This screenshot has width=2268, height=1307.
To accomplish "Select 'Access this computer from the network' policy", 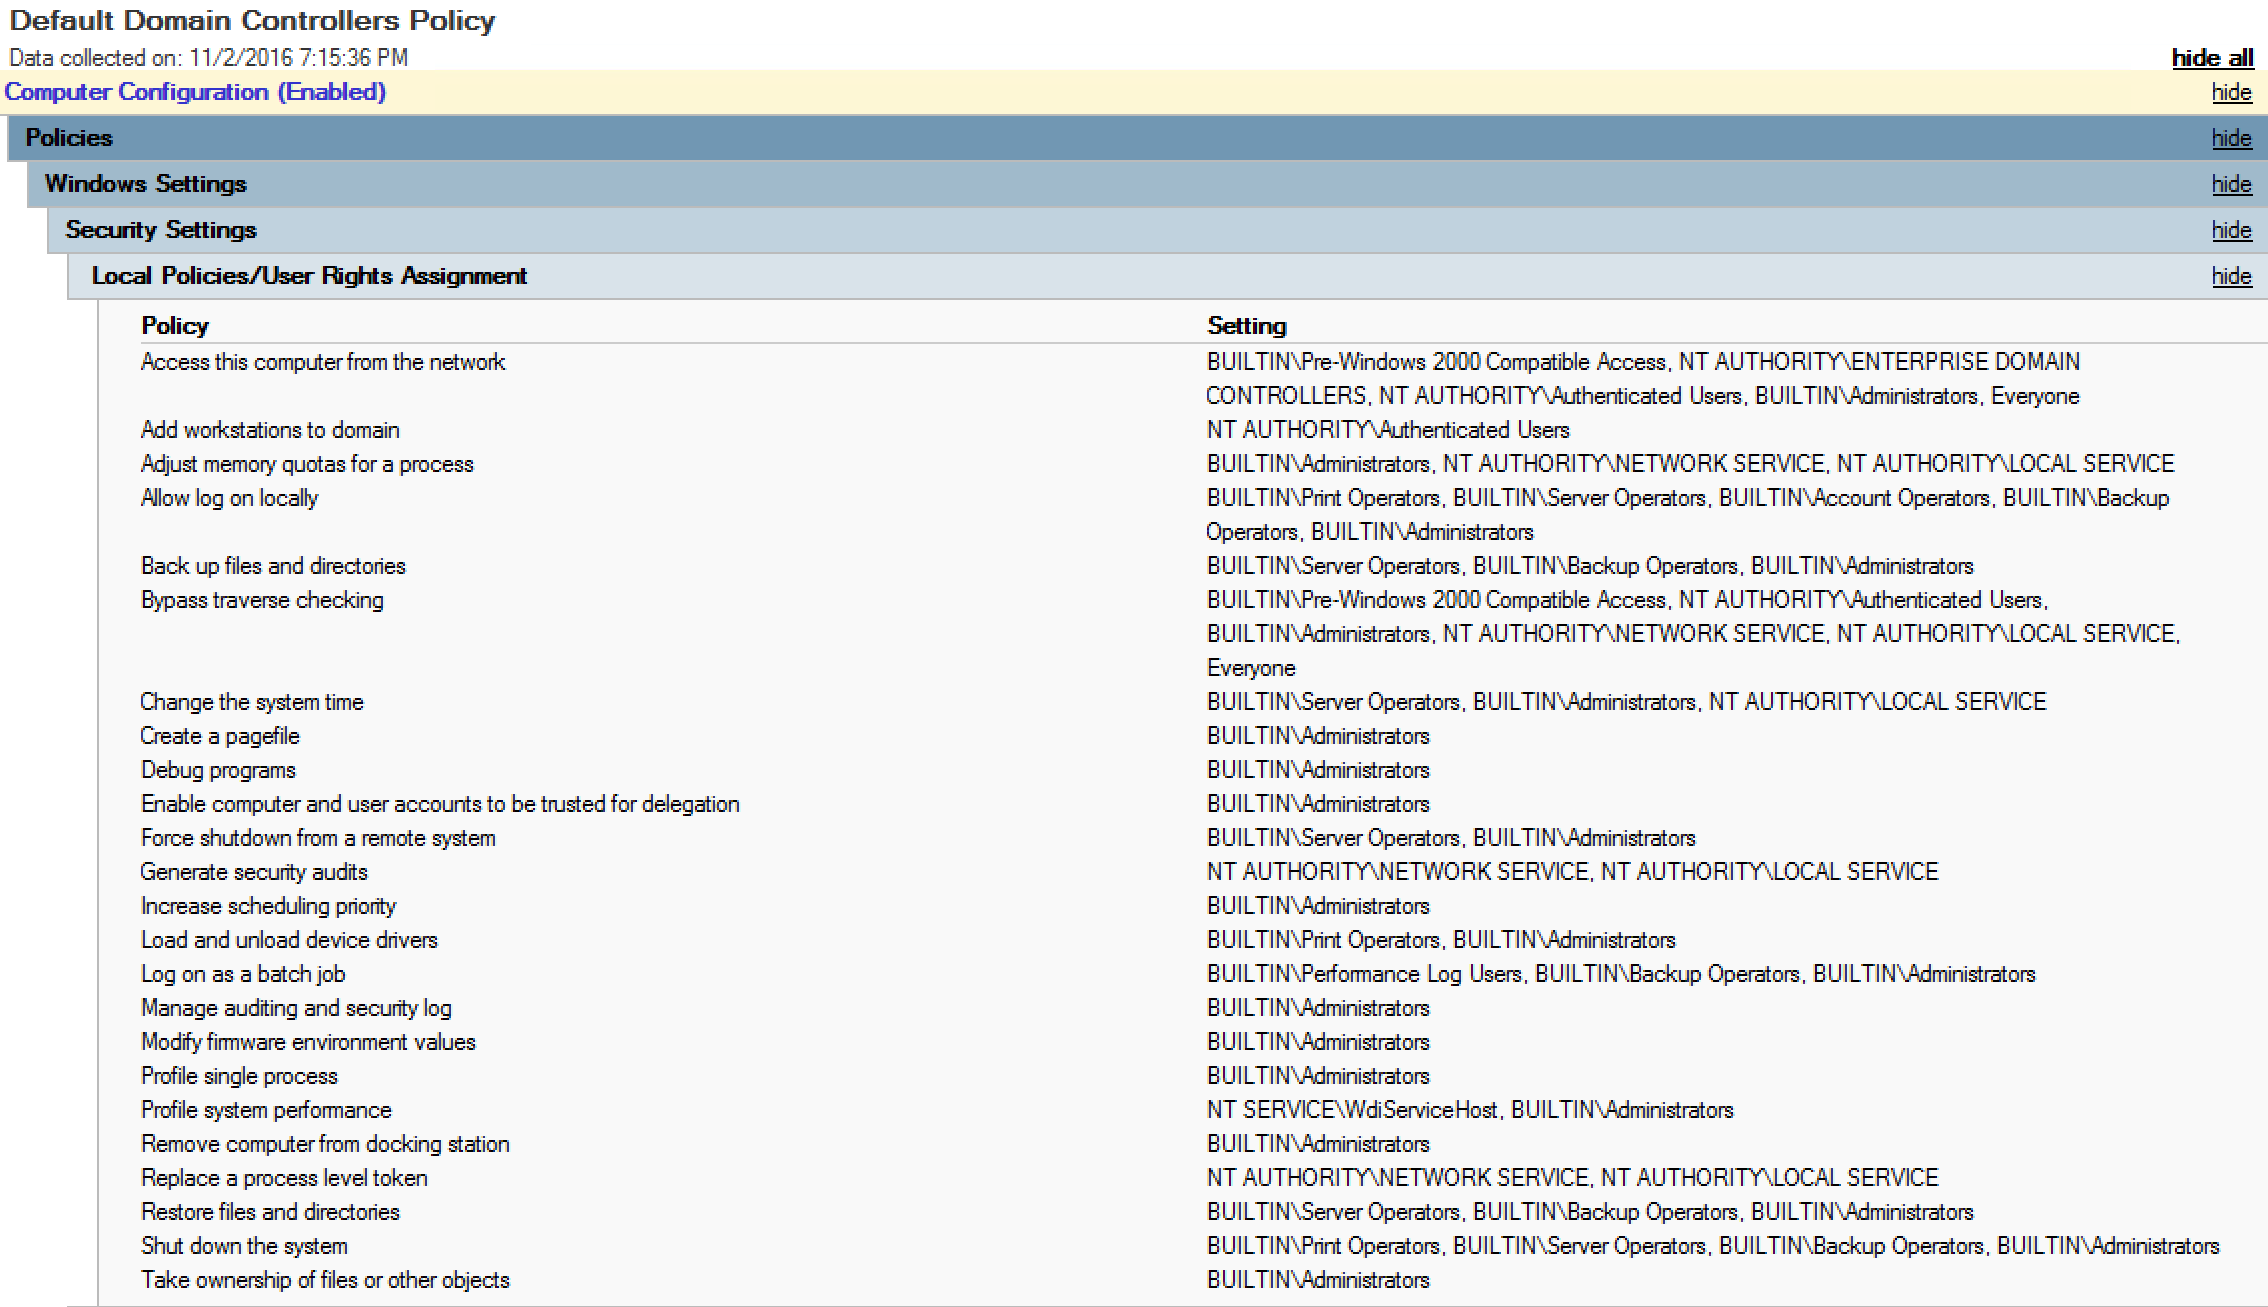I will coord(323,362).
